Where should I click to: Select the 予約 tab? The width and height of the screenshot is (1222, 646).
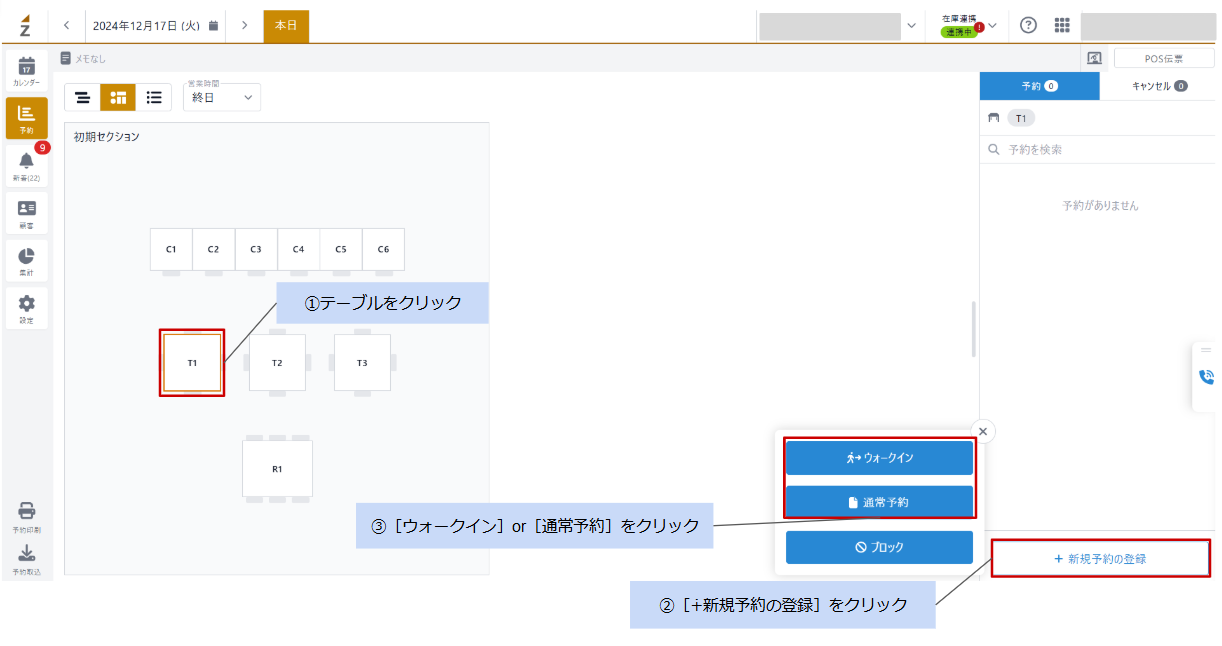pyautogui.click(x=1040, y=86)
